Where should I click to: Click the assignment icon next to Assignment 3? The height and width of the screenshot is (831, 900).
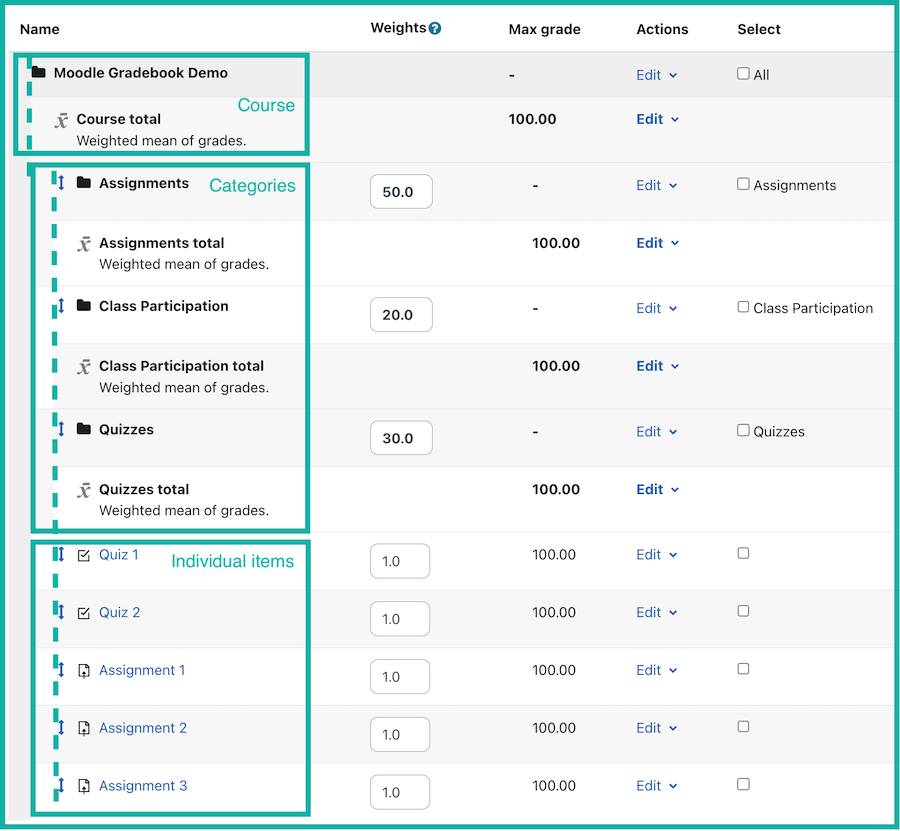(x=84, y=786)
